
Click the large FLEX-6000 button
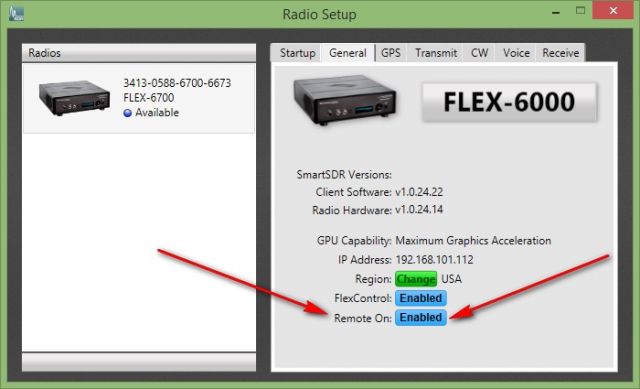(509, 102)
